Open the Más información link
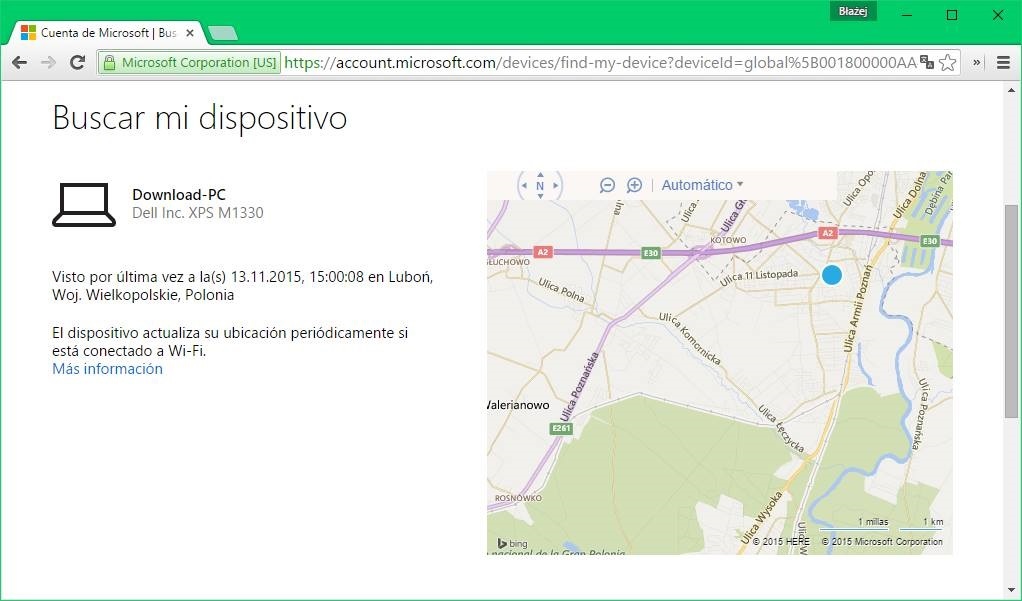Viewport: 1022px width, 601px height. [108, 369]
